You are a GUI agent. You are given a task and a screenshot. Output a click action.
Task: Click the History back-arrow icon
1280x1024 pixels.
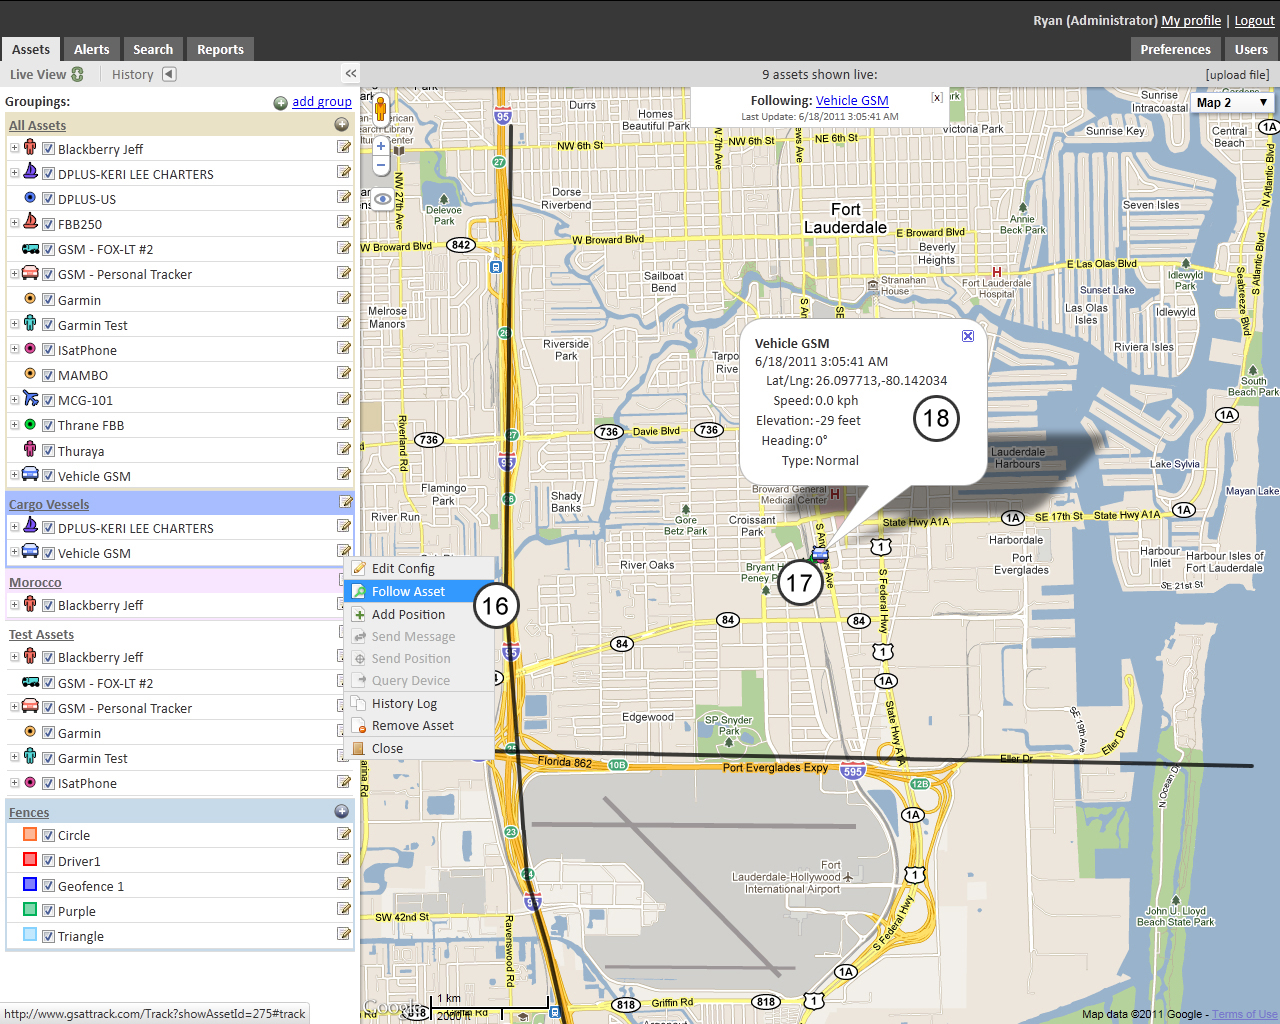click(168, 73)
